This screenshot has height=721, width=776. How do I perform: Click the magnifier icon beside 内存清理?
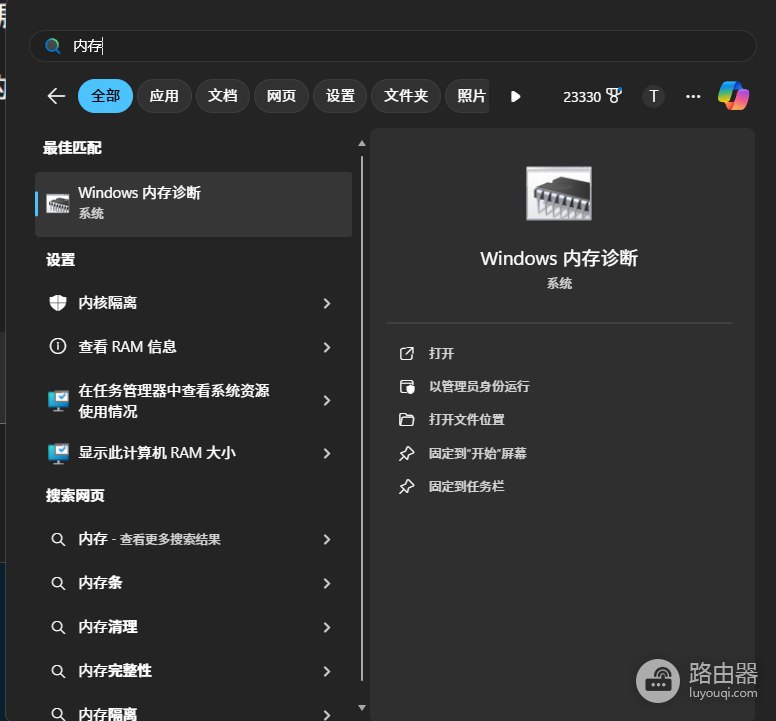point(58,627)
